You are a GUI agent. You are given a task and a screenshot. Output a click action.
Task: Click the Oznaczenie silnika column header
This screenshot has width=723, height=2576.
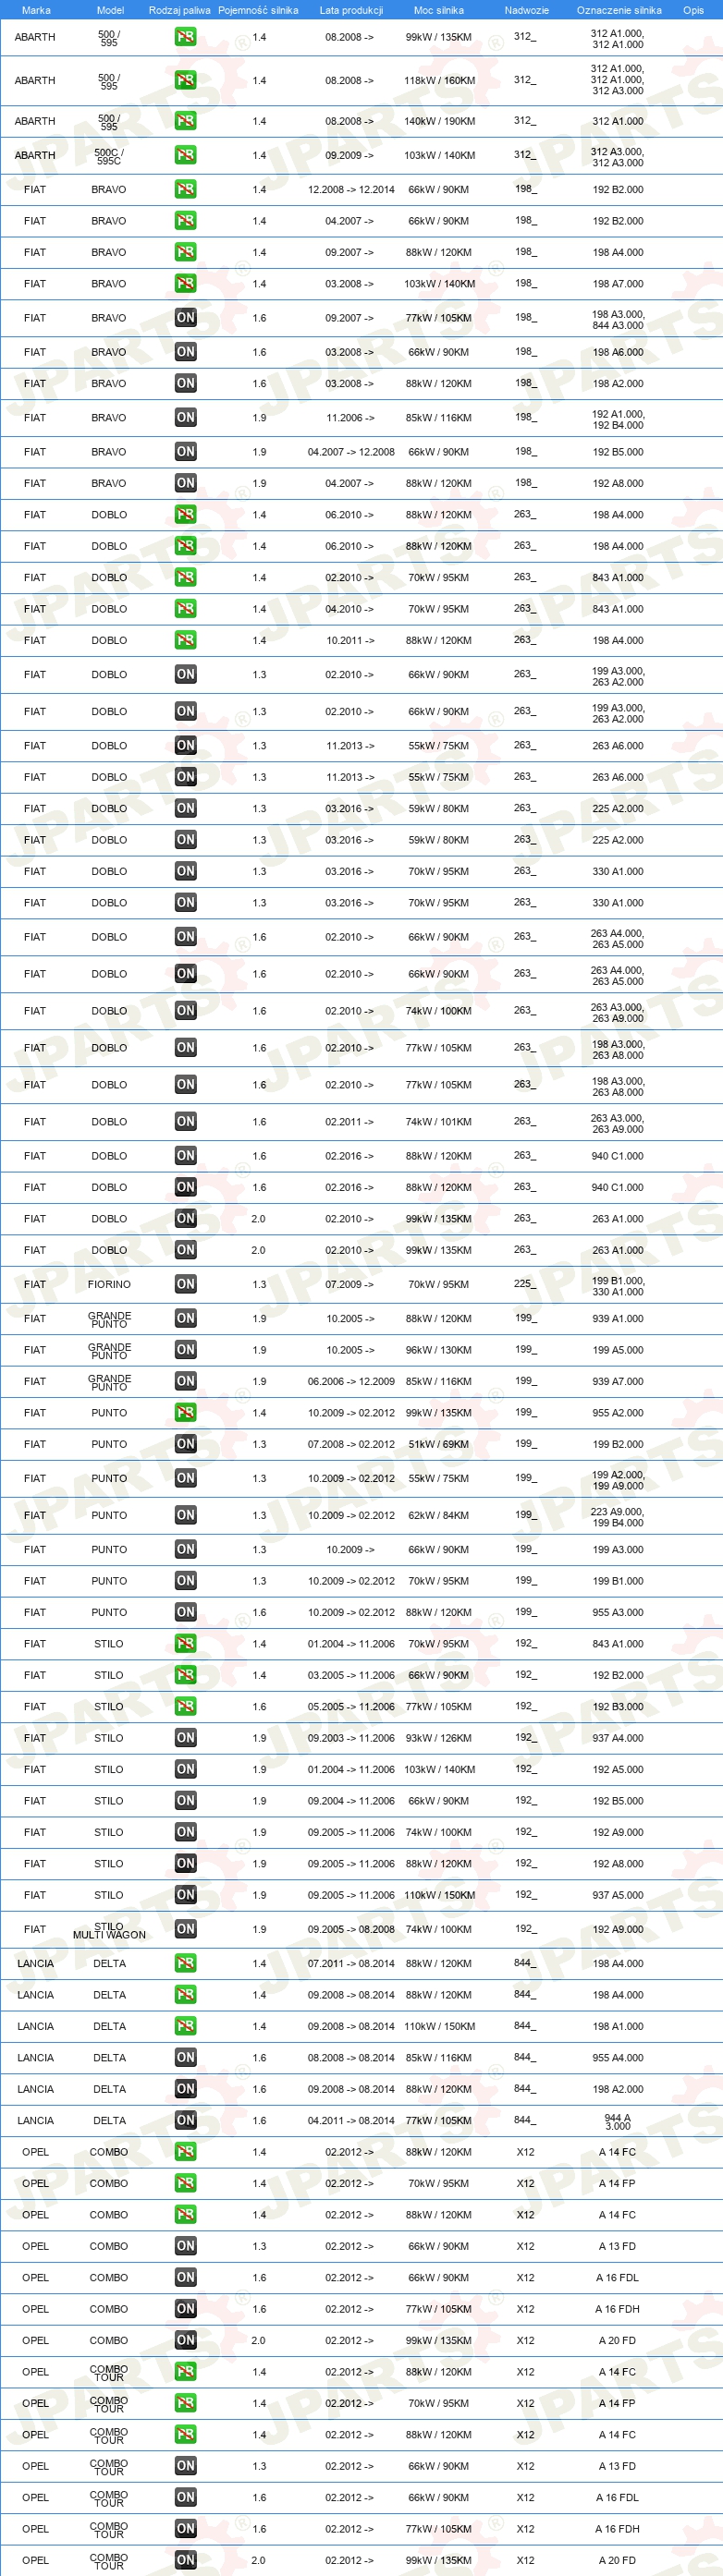[x=619, y=10]
